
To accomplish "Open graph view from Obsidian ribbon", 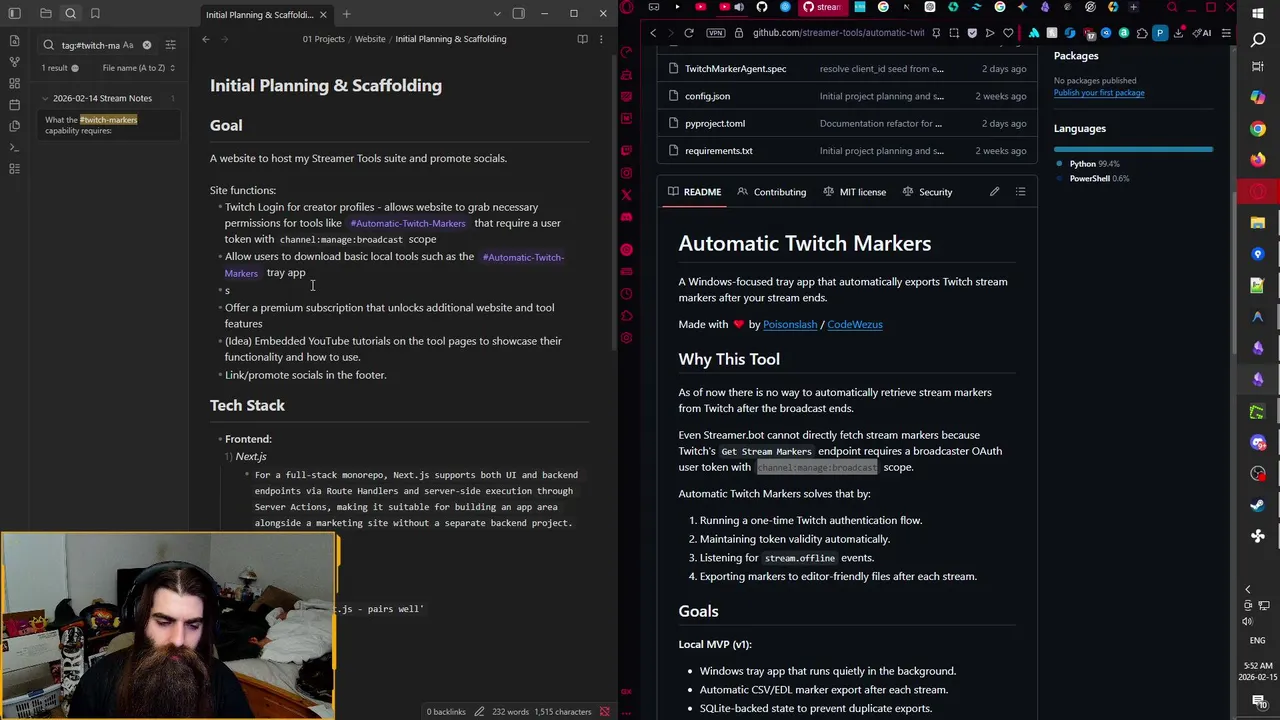I will pyautogui.click(x=14, y=62).
